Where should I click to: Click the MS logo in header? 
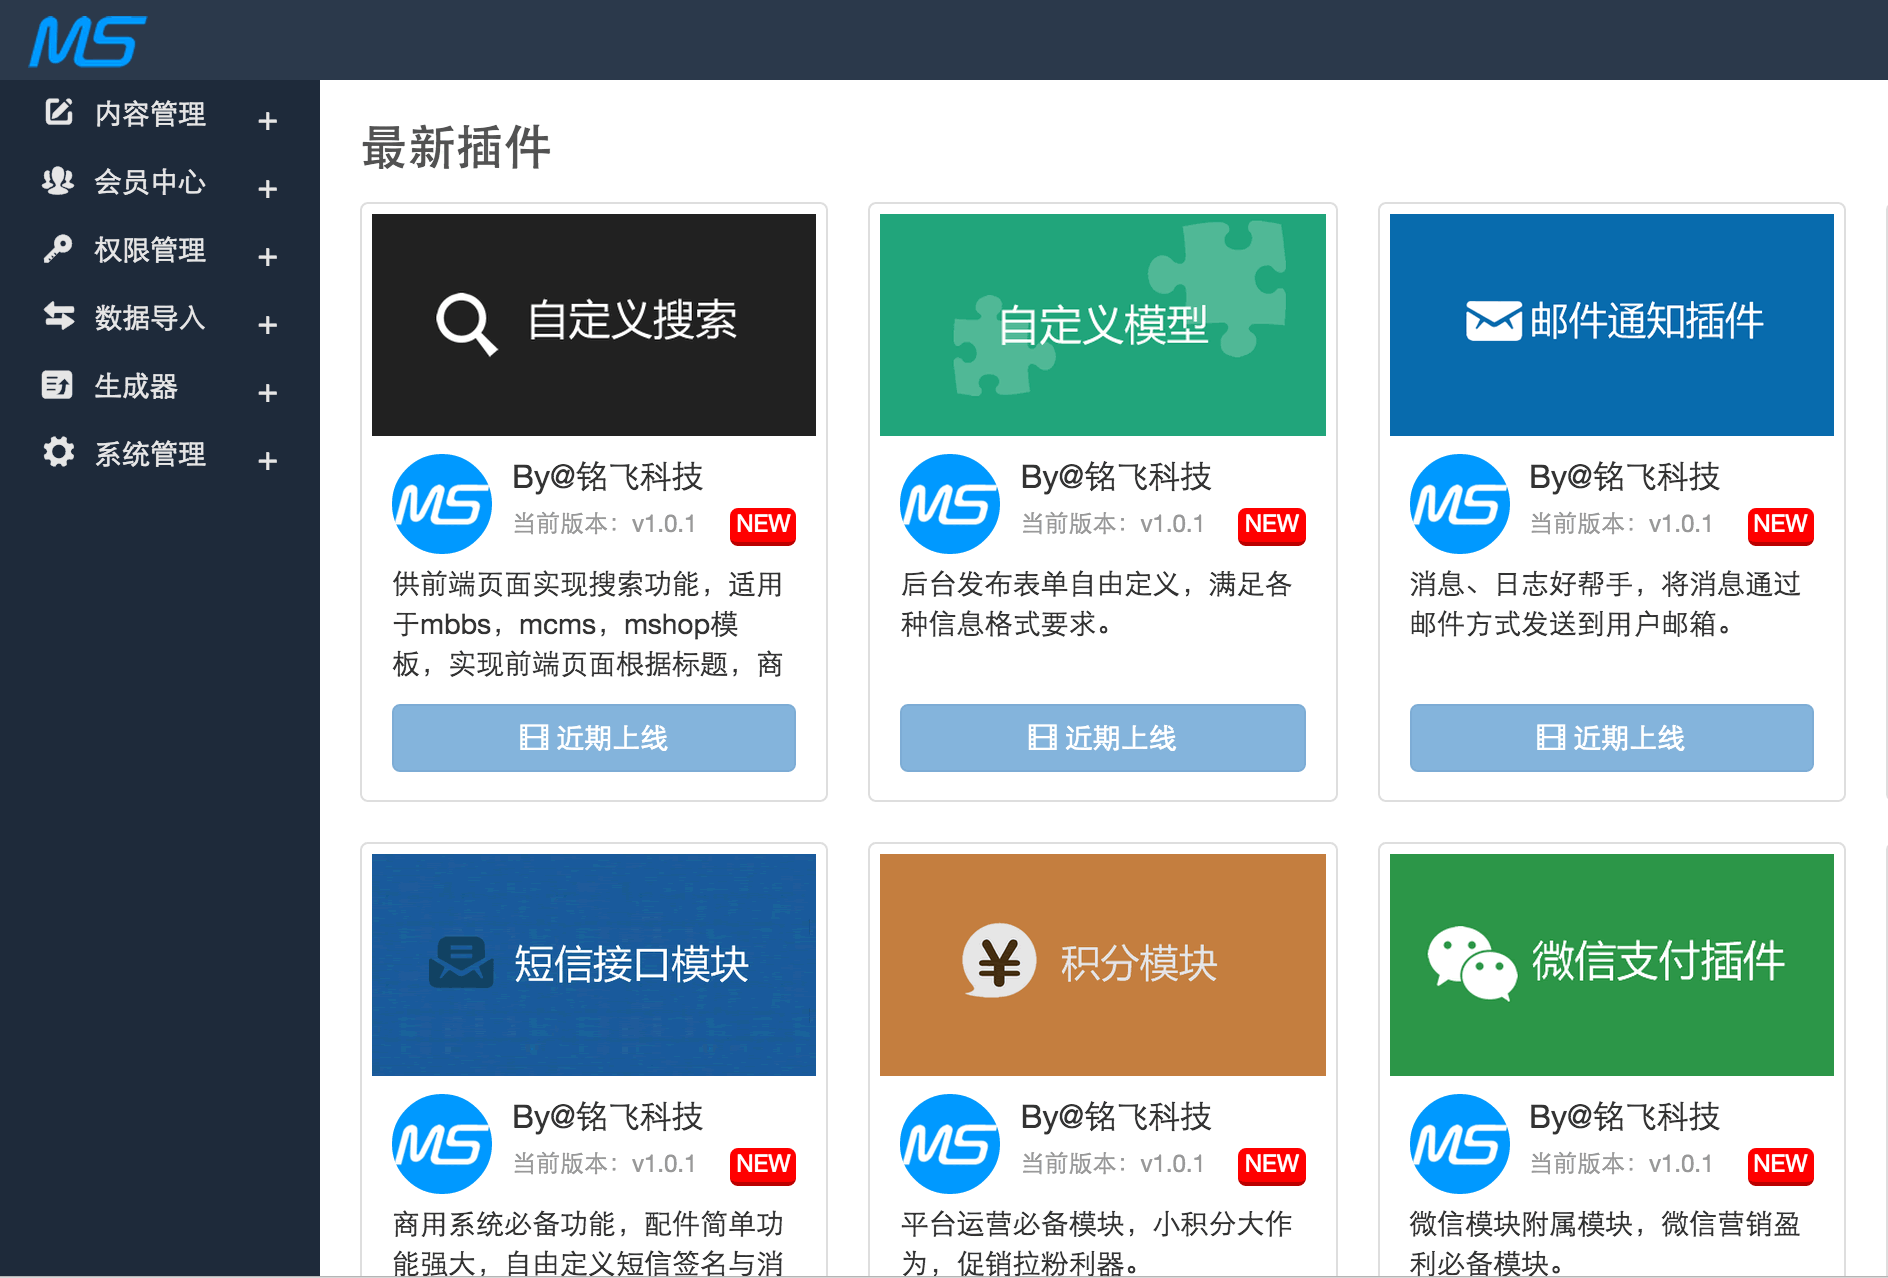[x=87, y=41]
